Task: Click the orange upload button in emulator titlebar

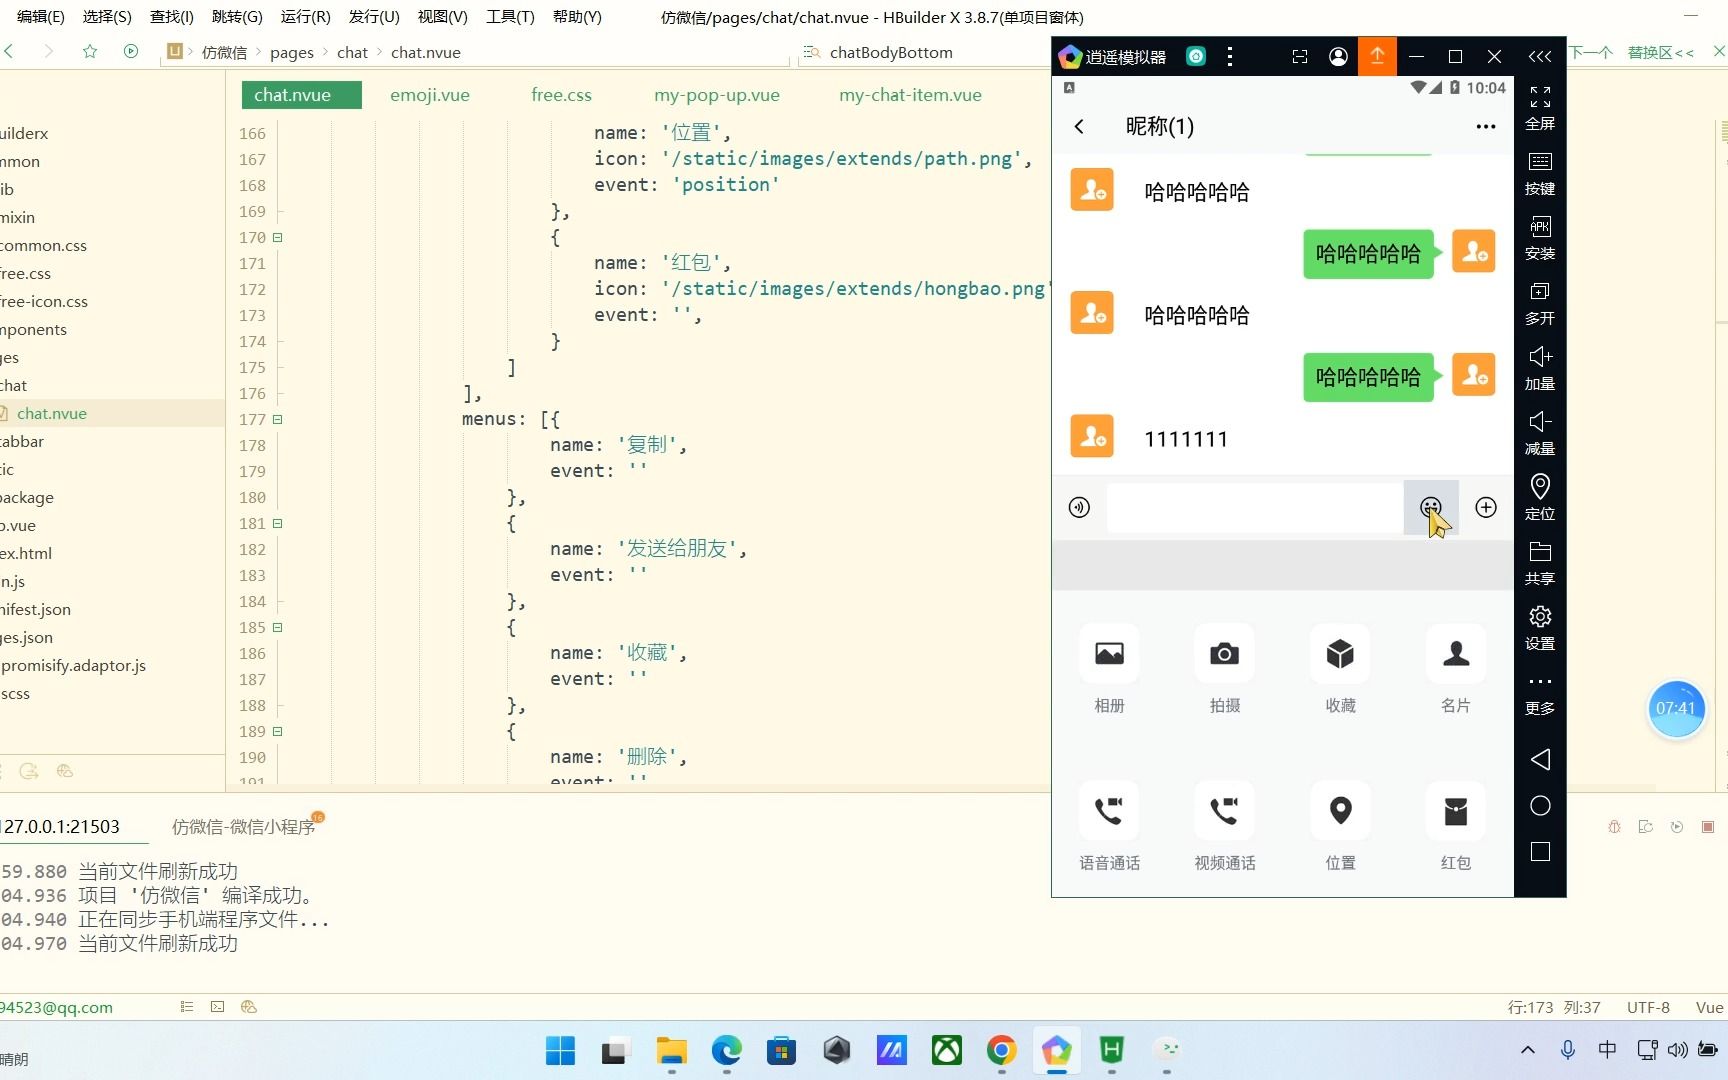Action: [1377, 56]
